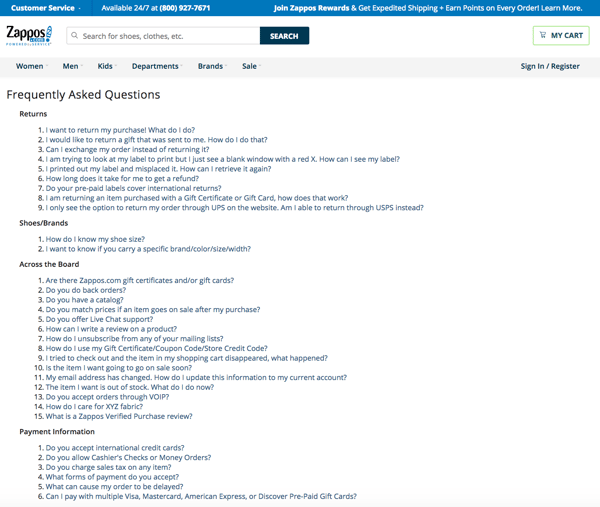Focus the shoes and clothes search field
The height and width of the screenshot is (507, 600).
(x=163, y=36)
